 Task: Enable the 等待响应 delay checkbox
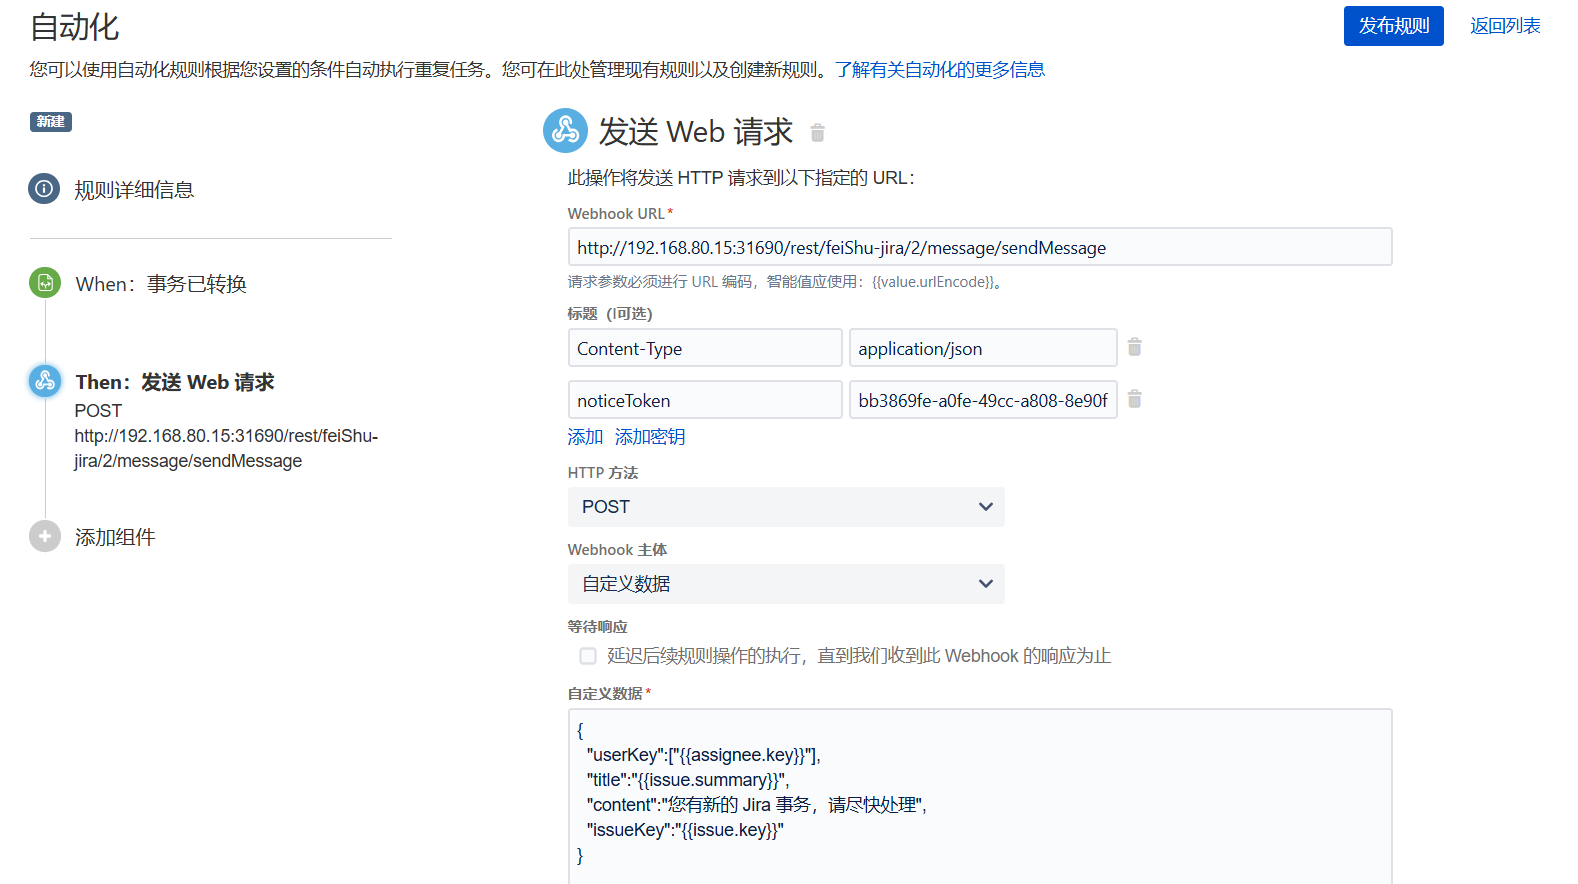tap(588, 656)
